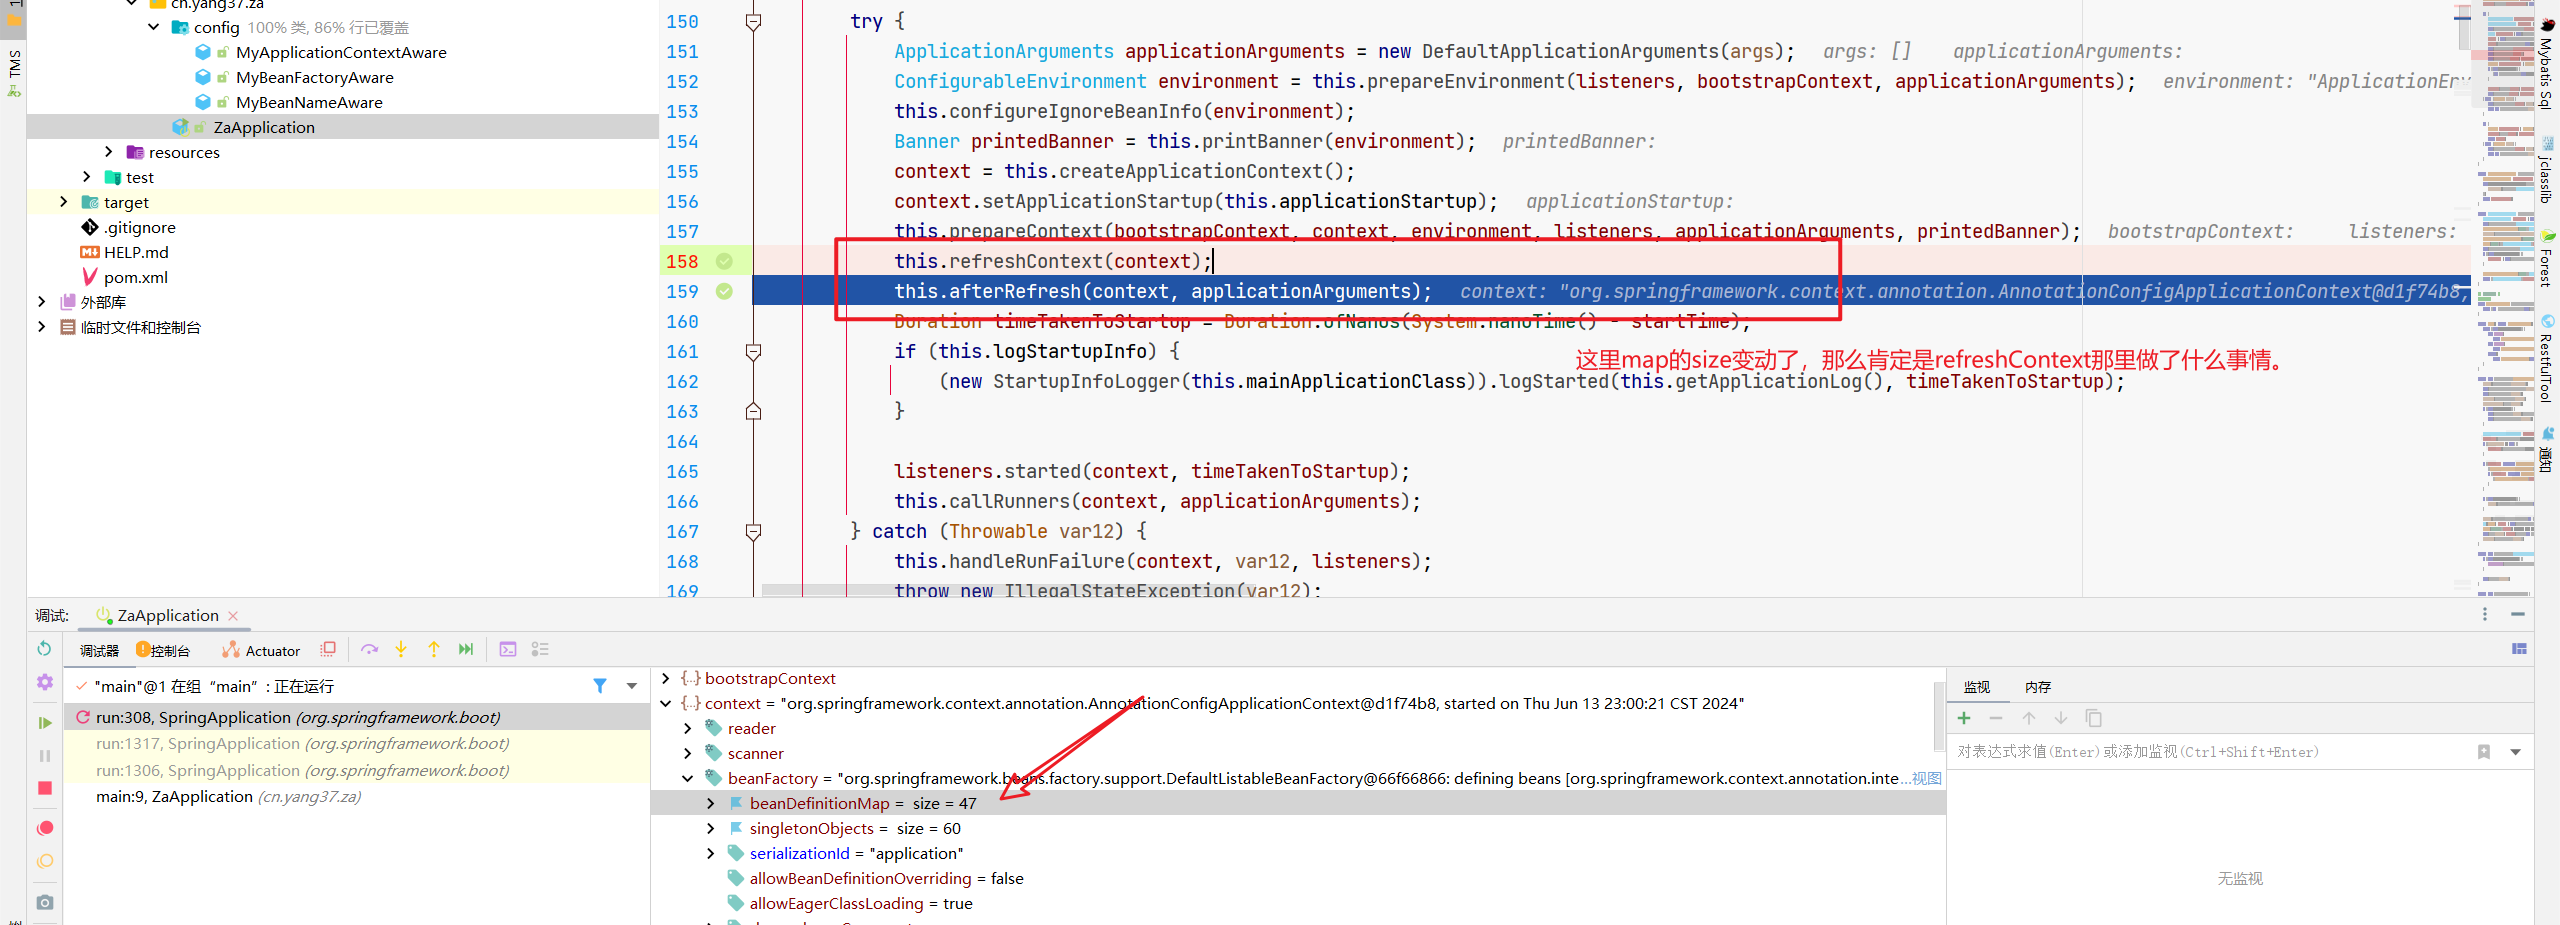This screenshot has width=2560, height=925.
Task: Select ZaApplication in project tree
Action: [264, 127]
